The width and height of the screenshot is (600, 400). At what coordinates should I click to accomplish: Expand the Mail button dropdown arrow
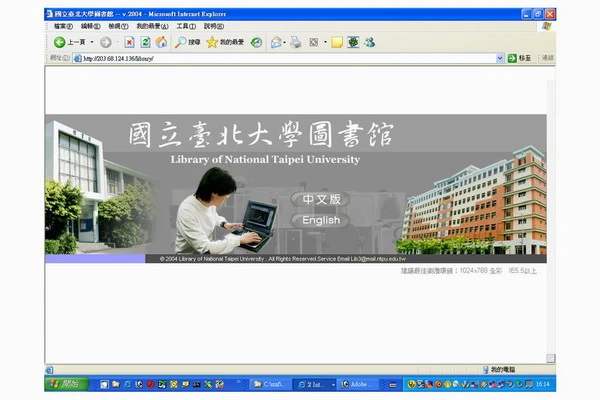284,42
